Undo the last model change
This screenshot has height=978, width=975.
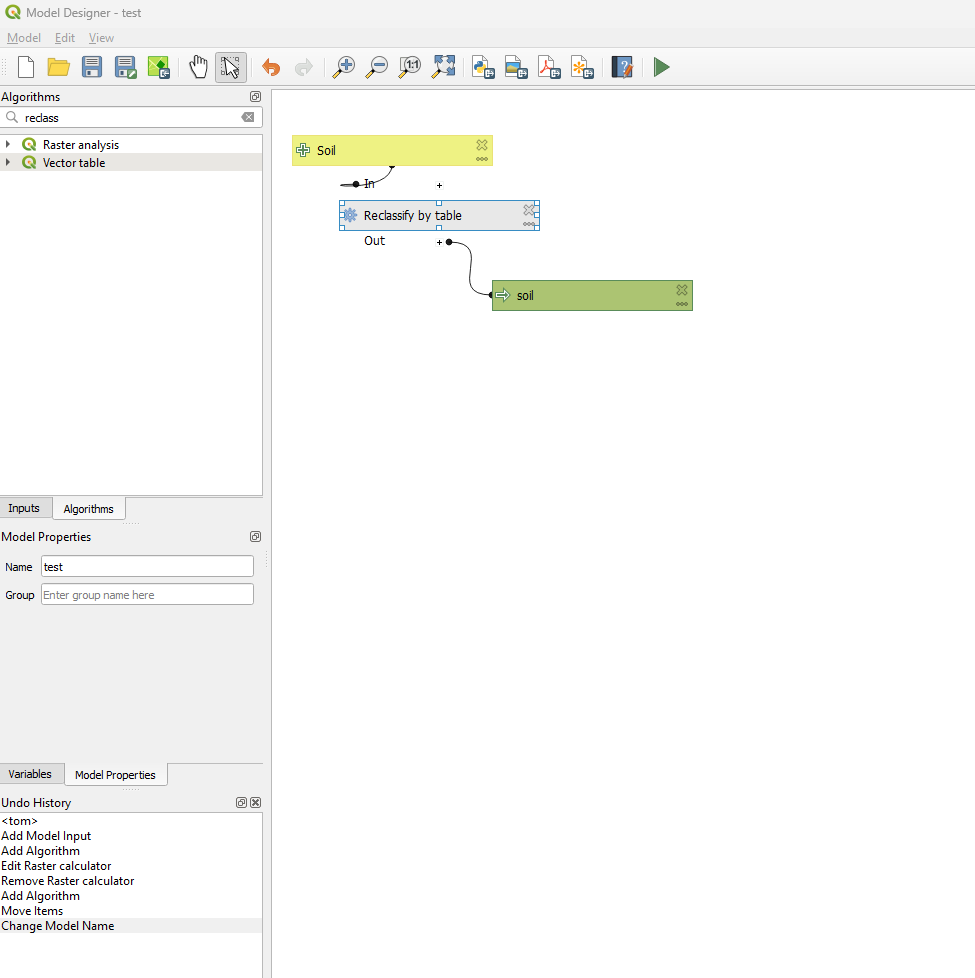coord(270,67)
